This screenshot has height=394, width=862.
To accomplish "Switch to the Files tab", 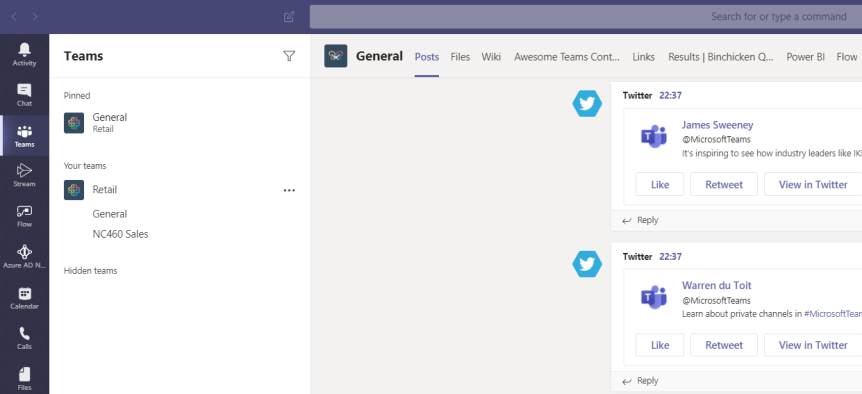I will 460,57.
